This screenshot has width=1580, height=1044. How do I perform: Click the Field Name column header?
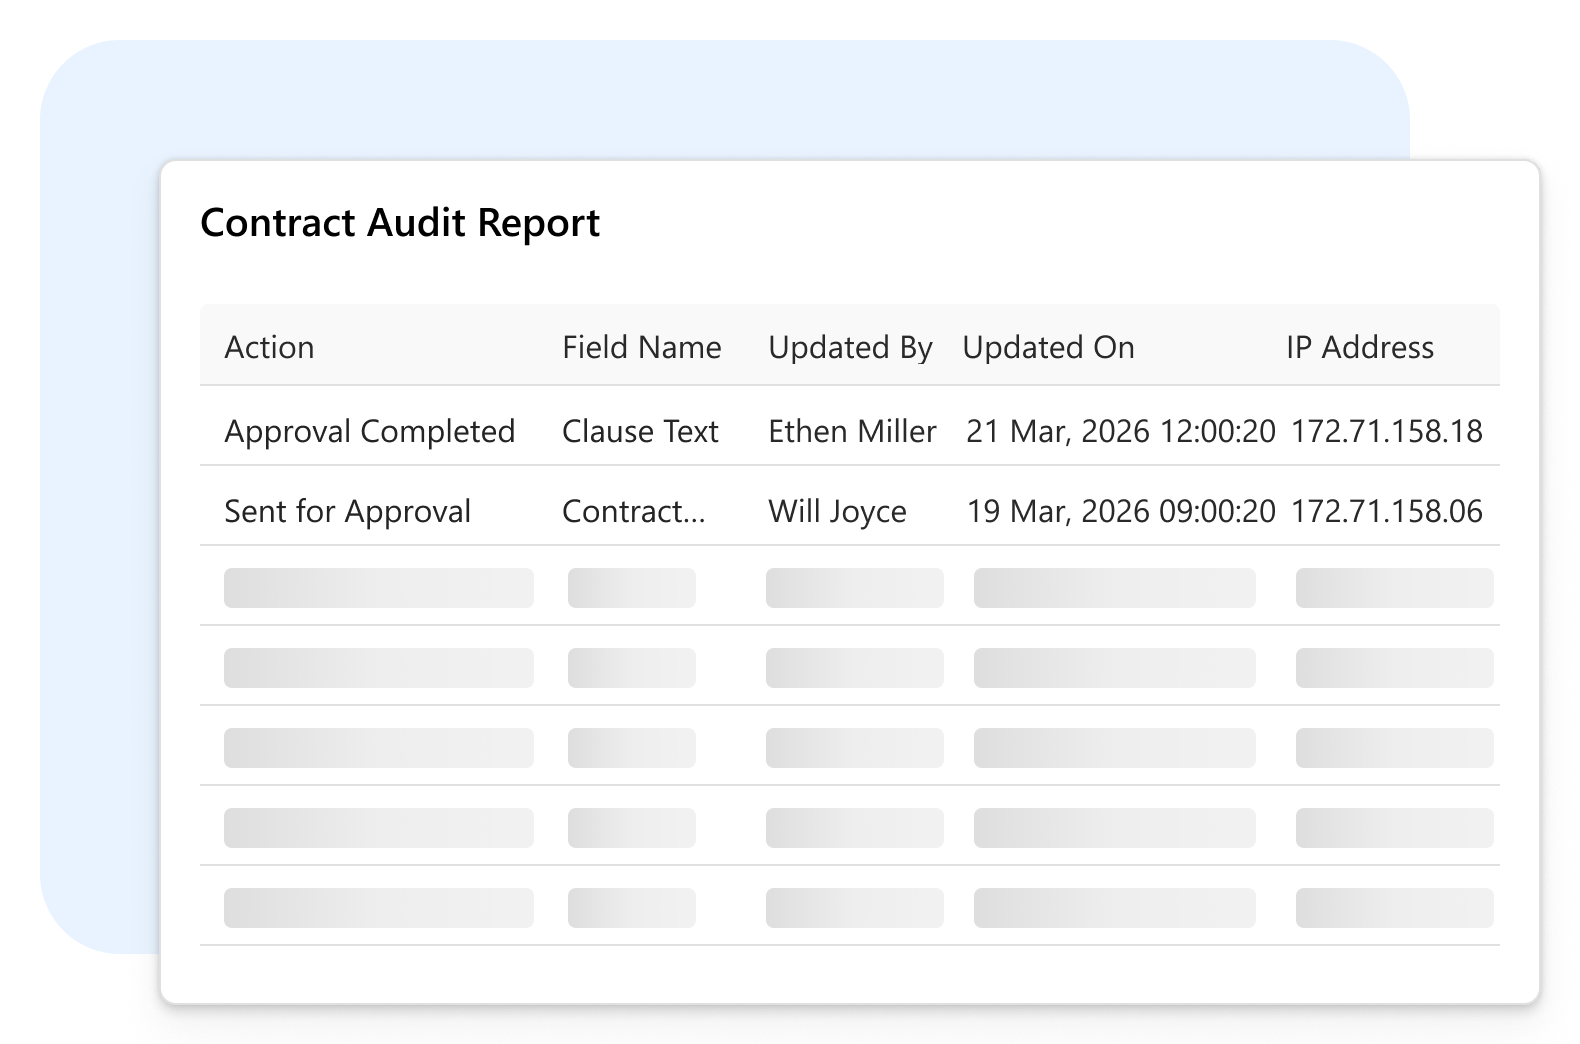coord(641,347)
